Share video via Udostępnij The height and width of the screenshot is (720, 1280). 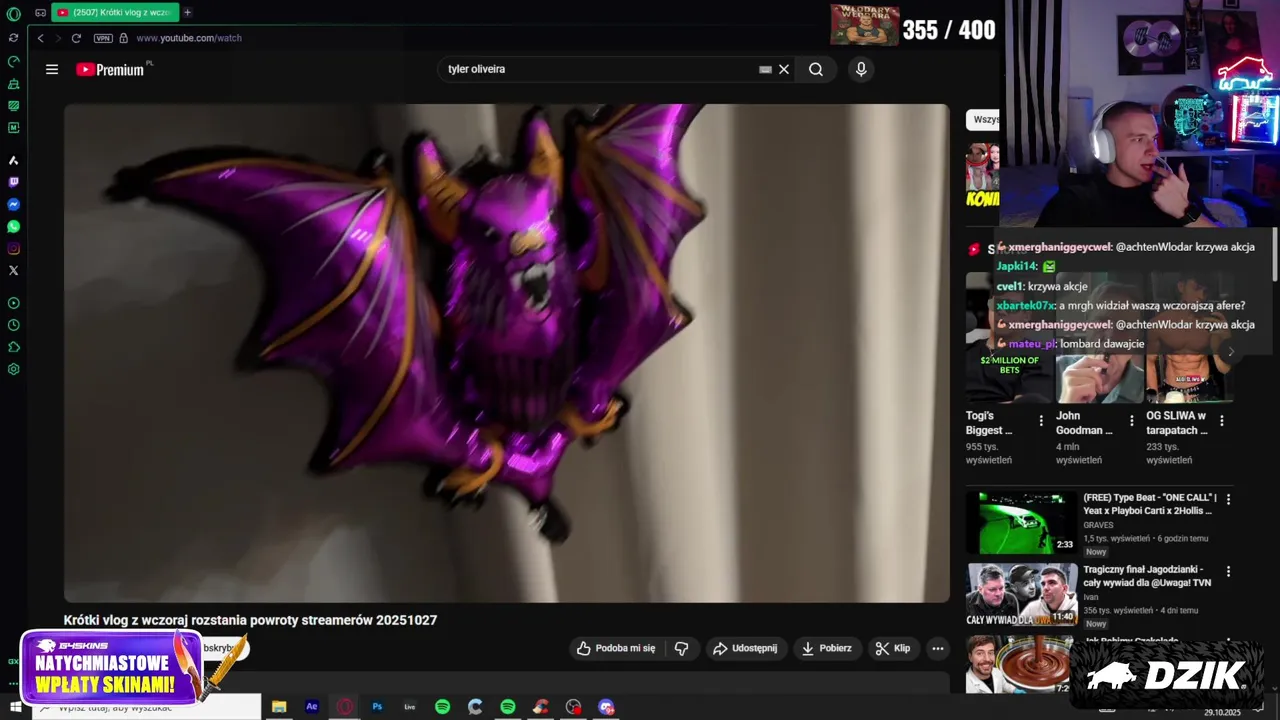745,648
